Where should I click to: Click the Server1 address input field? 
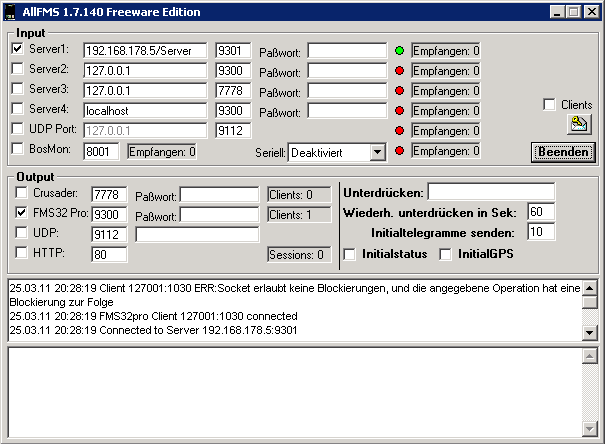pos(144,50)
